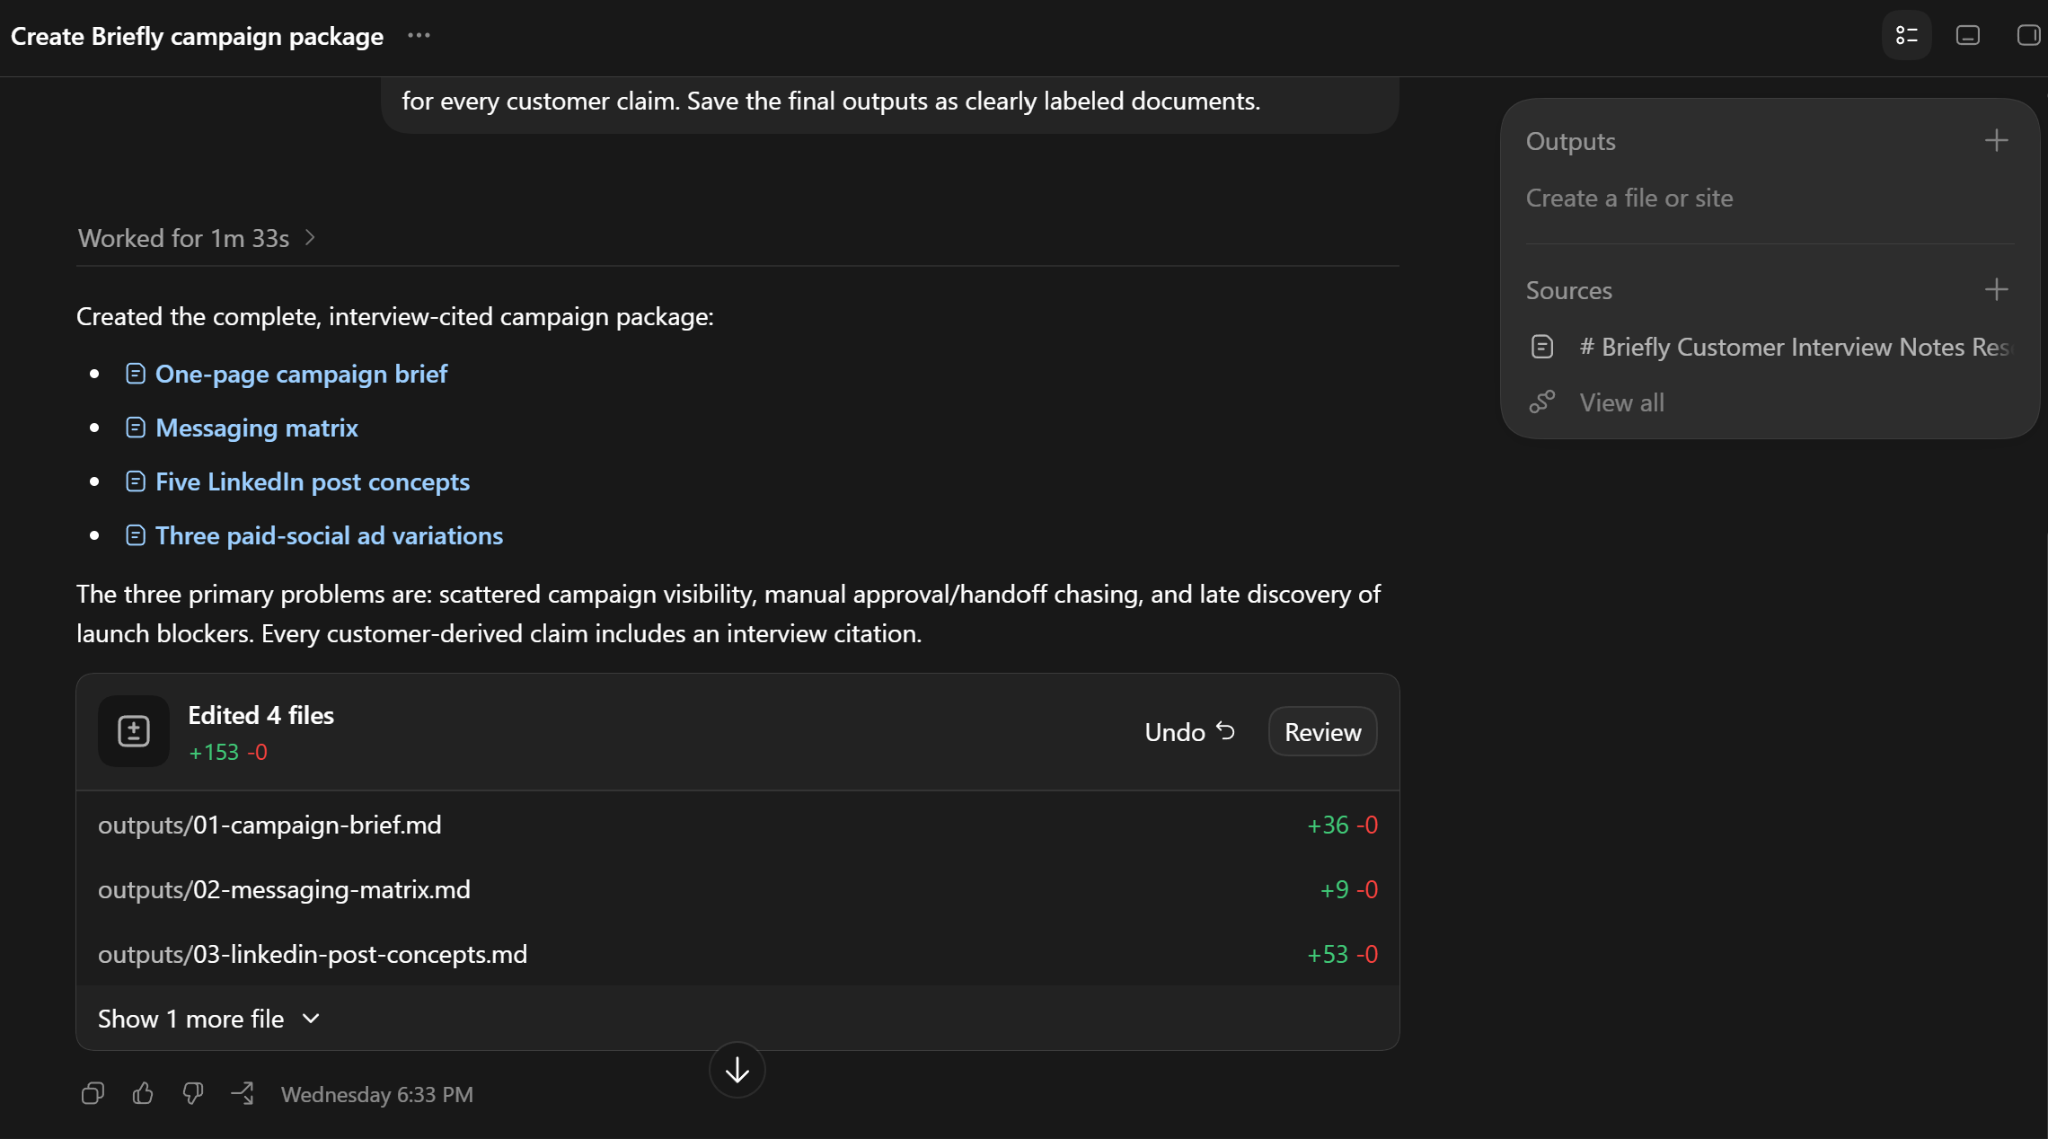The height and width of the screenshot is (1139, 2048).
Task: Share the response with the arrow icon
Action: point(243,1094)
